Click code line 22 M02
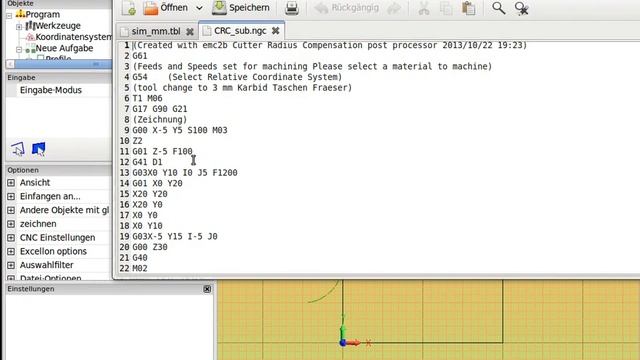 pos(140,268)
